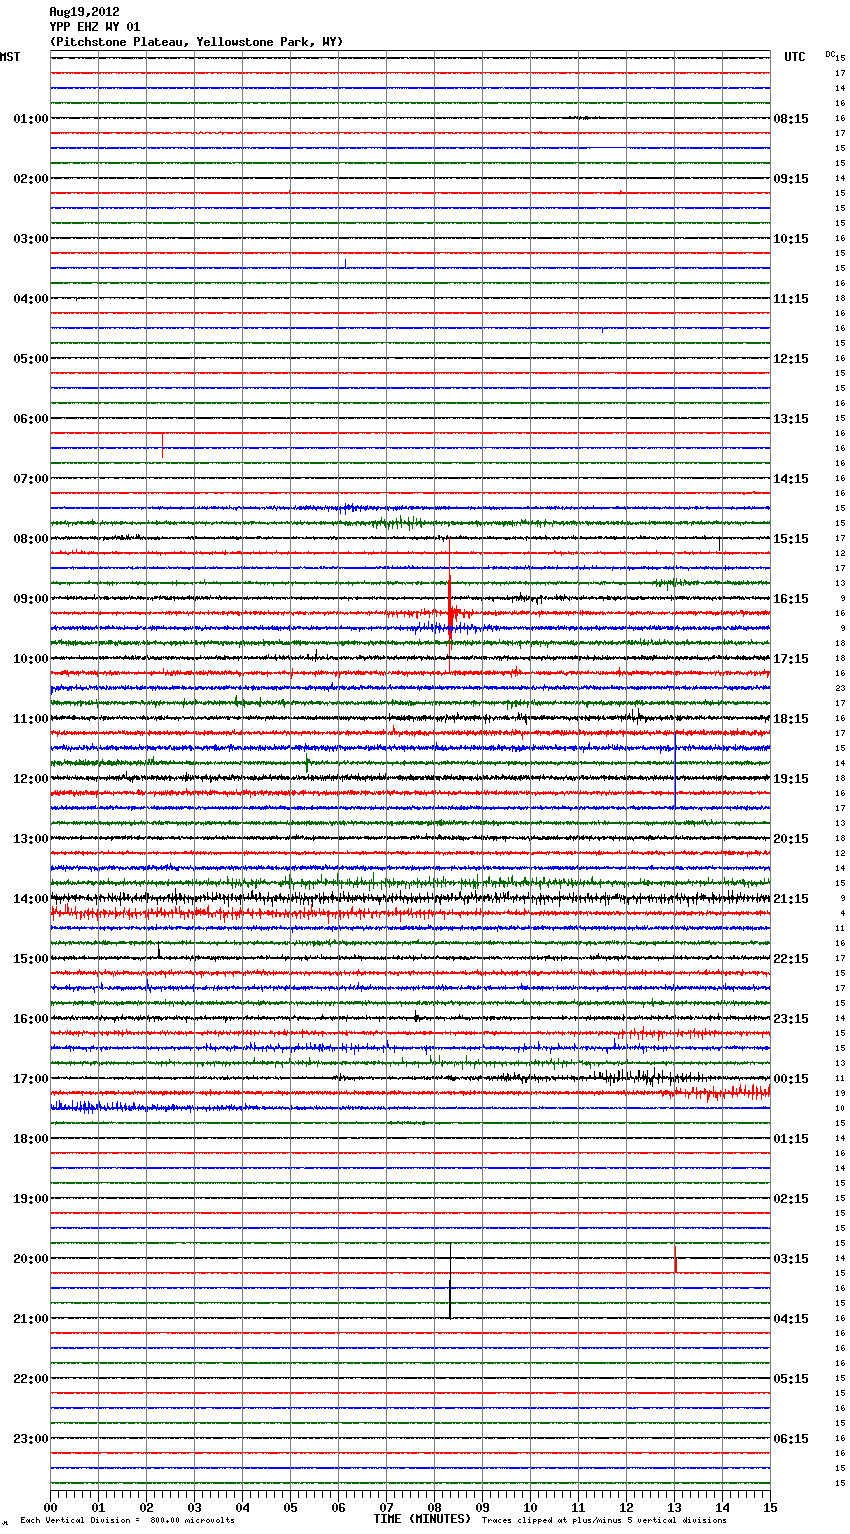The height and width of the screenshot is (1534, 850).
Task: Click the 19:15 UTC time label
Action: [791, 779]
